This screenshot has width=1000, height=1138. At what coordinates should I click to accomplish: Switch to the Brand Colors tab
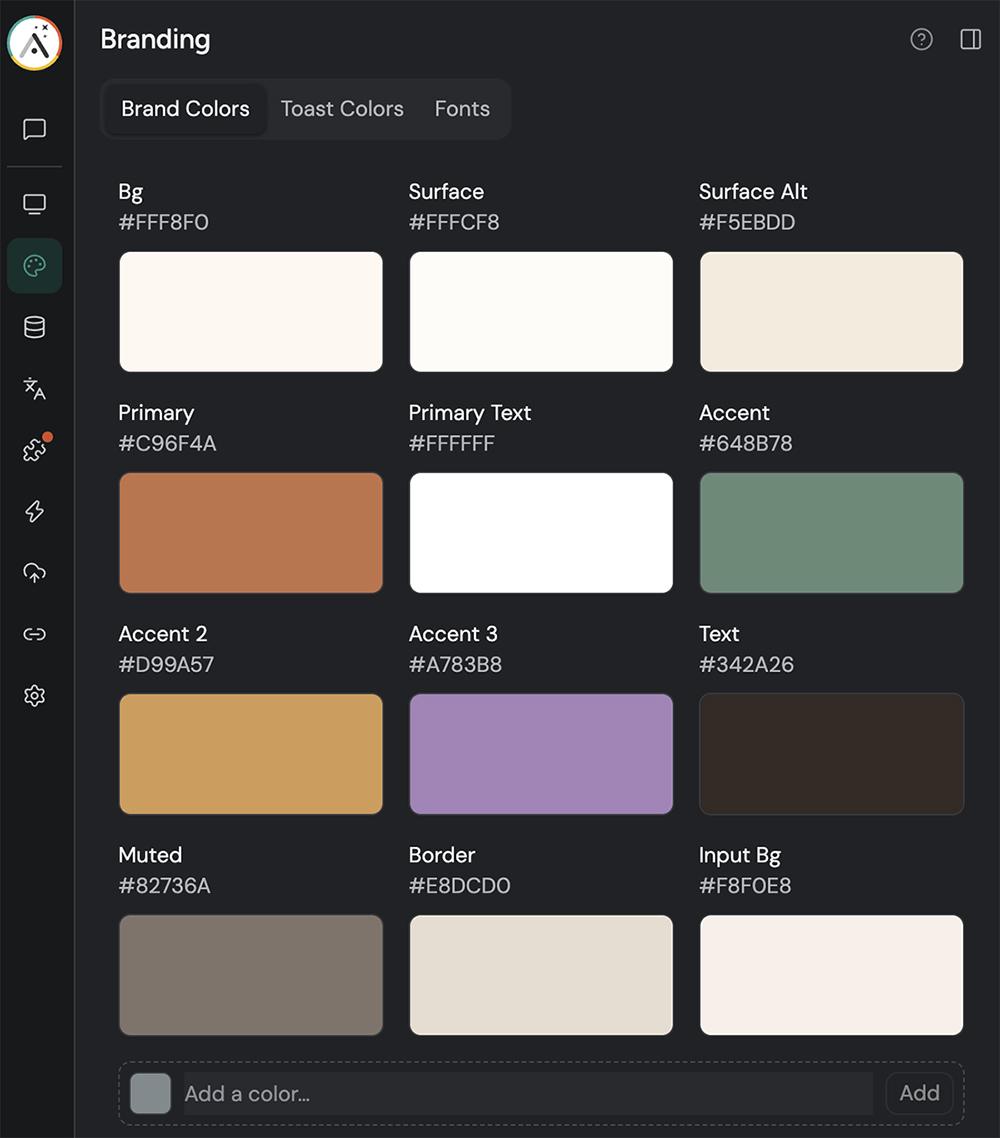tap(185, 109)
